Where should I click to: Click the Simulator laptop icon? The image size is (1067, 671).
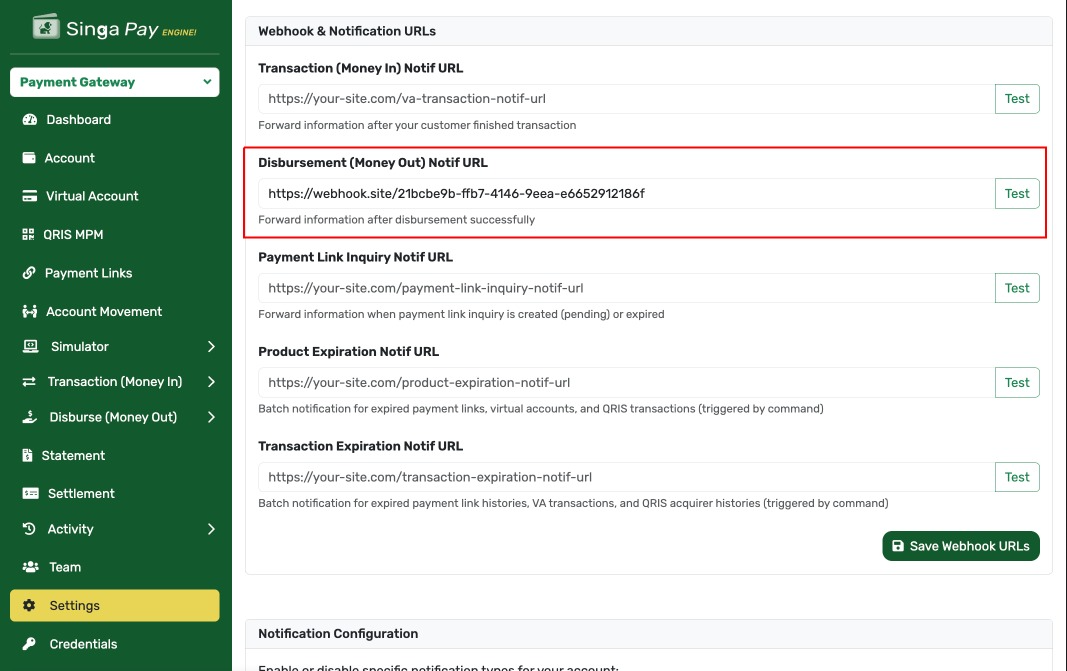(31, 346)
